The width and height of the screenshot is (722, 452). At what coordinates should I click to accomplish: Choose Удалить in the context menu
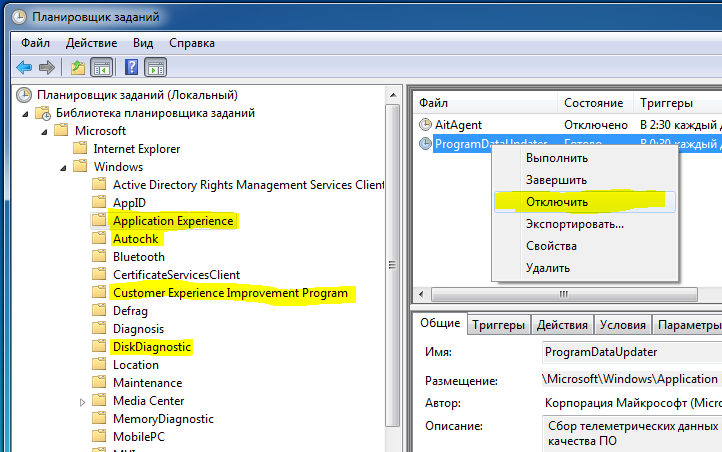[x=585, y=268]
